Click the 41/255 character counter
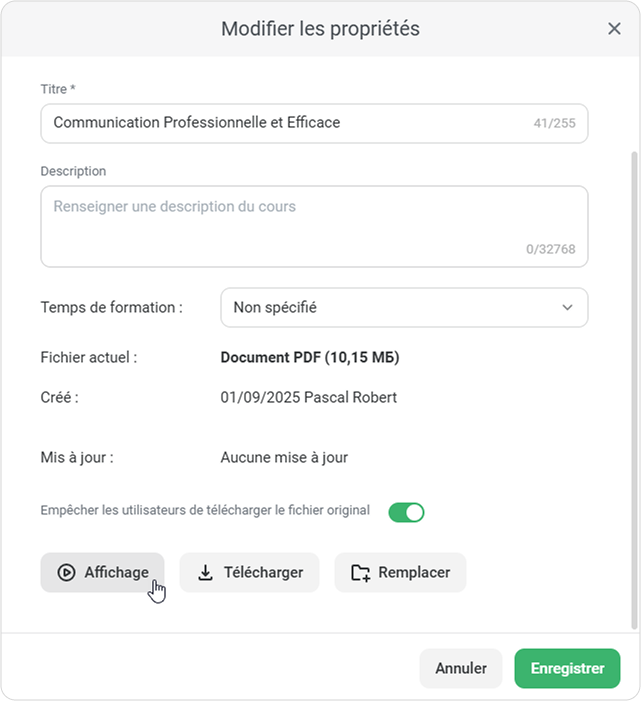The image size is (641, 701). (555, 125)
